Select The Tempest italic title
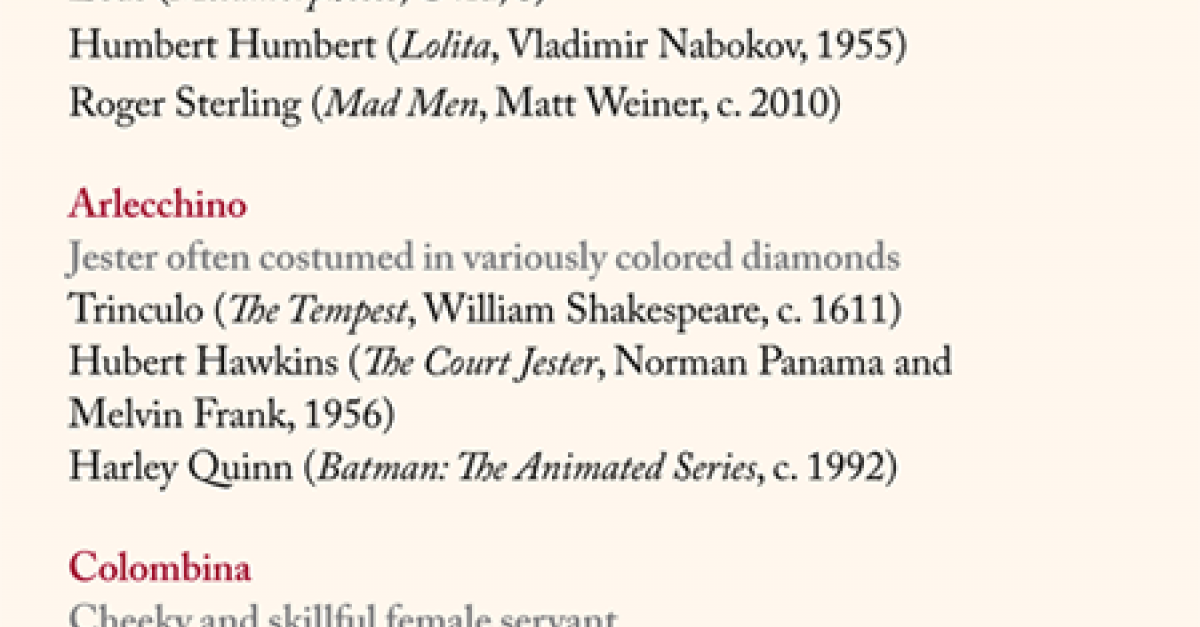Screen dimensions: 1200x627 (x=318, y=310)
